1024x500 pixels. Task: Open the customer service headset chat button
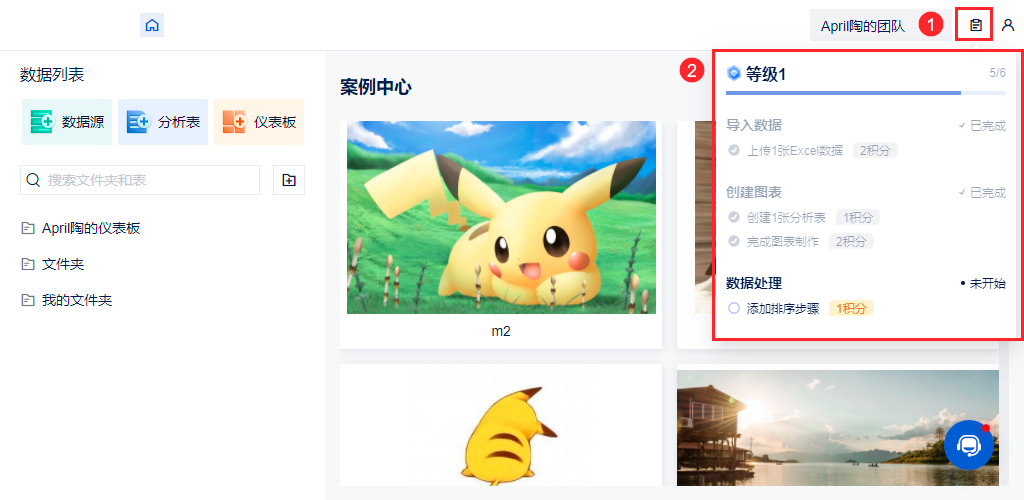coord(968,446)
